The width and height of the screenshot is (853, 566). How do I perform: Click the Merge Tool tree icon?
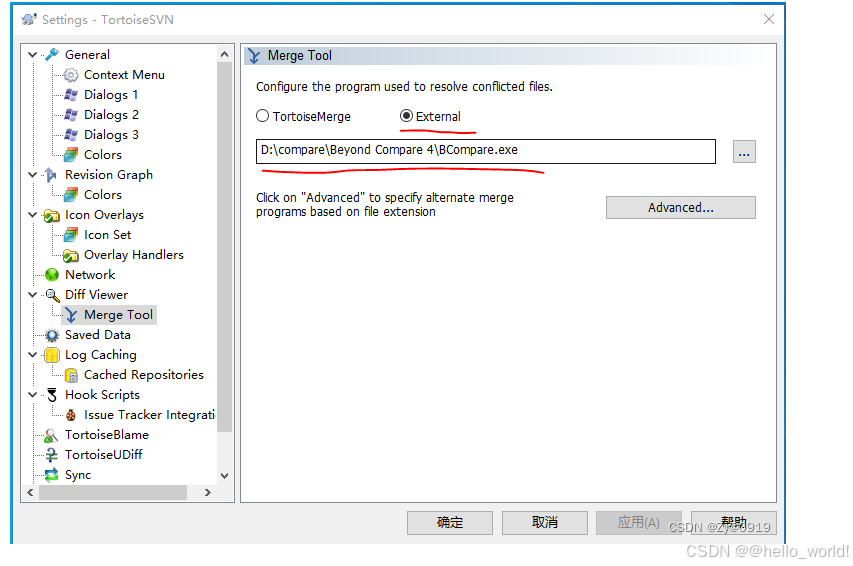pyautogui.click(x=71, y=315)
